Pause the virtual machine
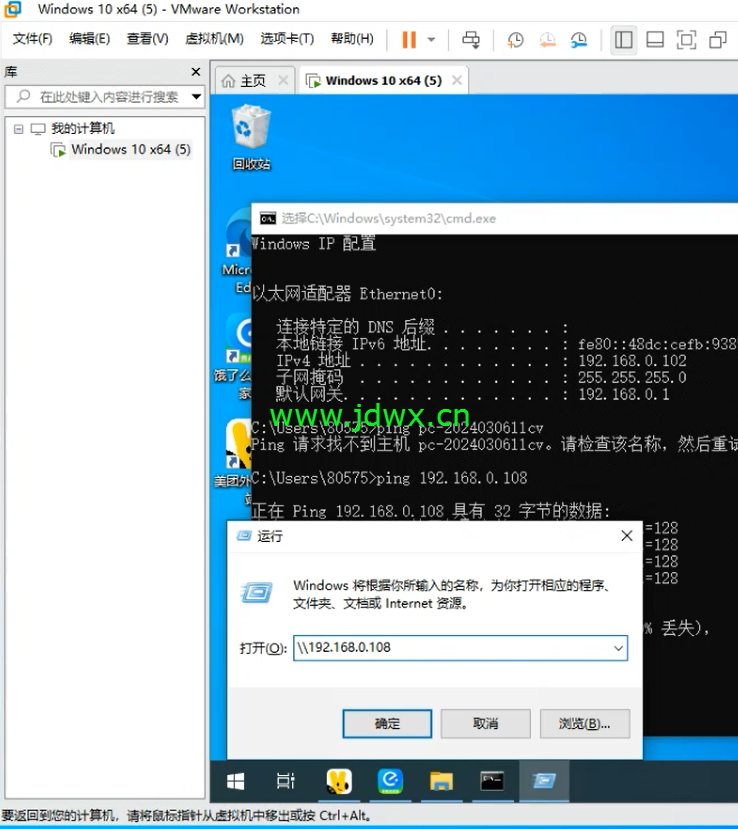The image size is (738, 829). click(409, 40)
